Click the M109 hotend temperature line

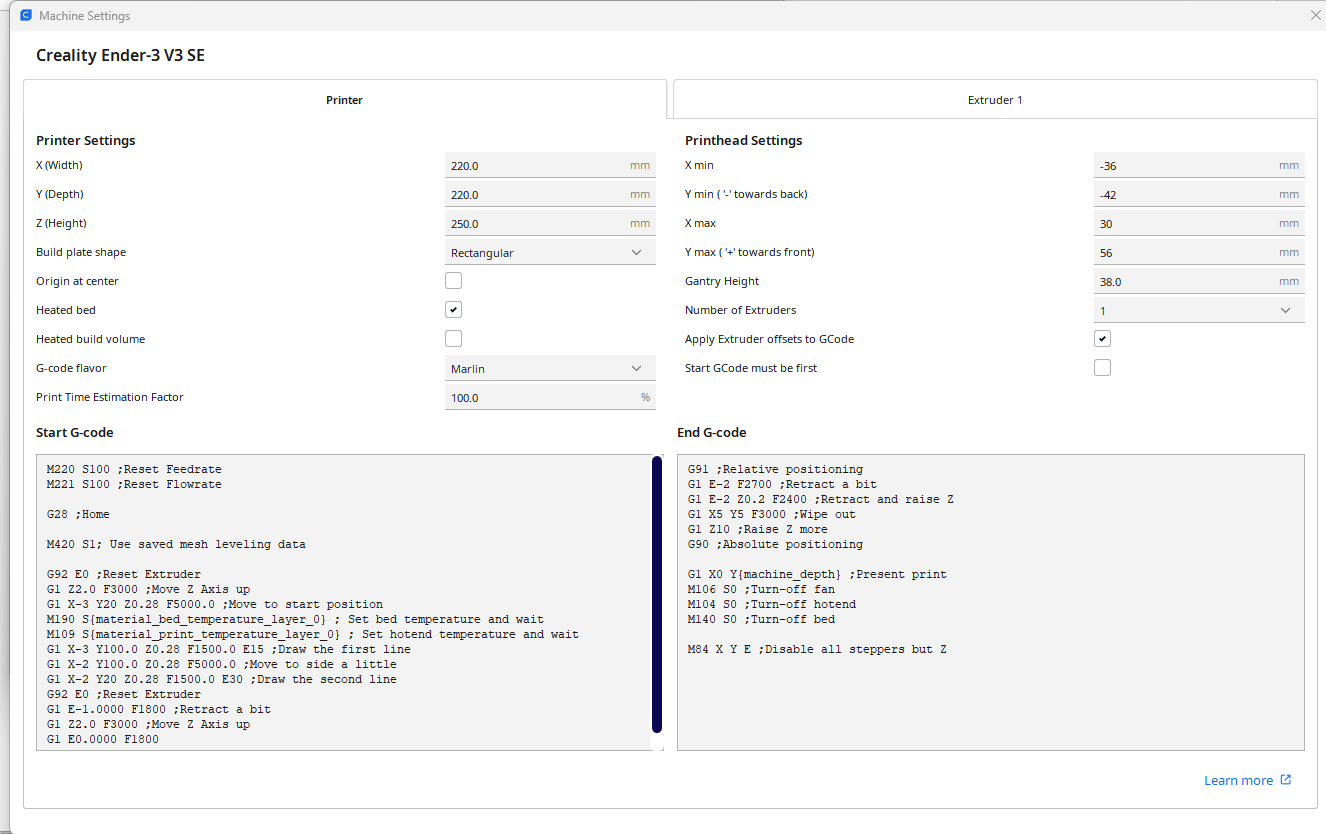(x=313, y=634)
